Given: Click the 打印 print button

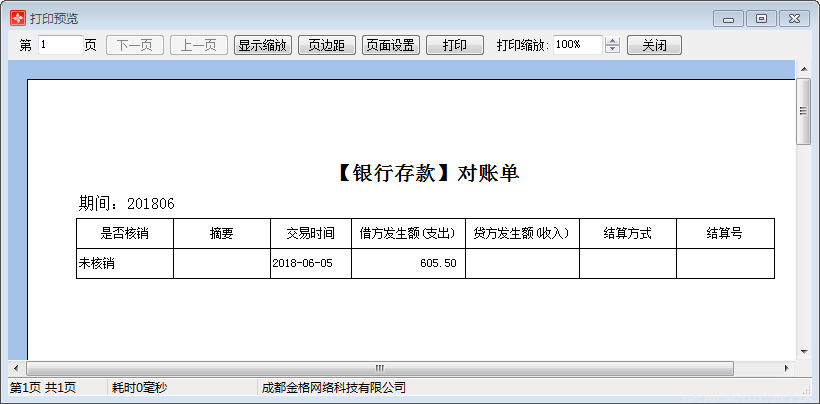Looking at the screenshot, I should [455, 45].
